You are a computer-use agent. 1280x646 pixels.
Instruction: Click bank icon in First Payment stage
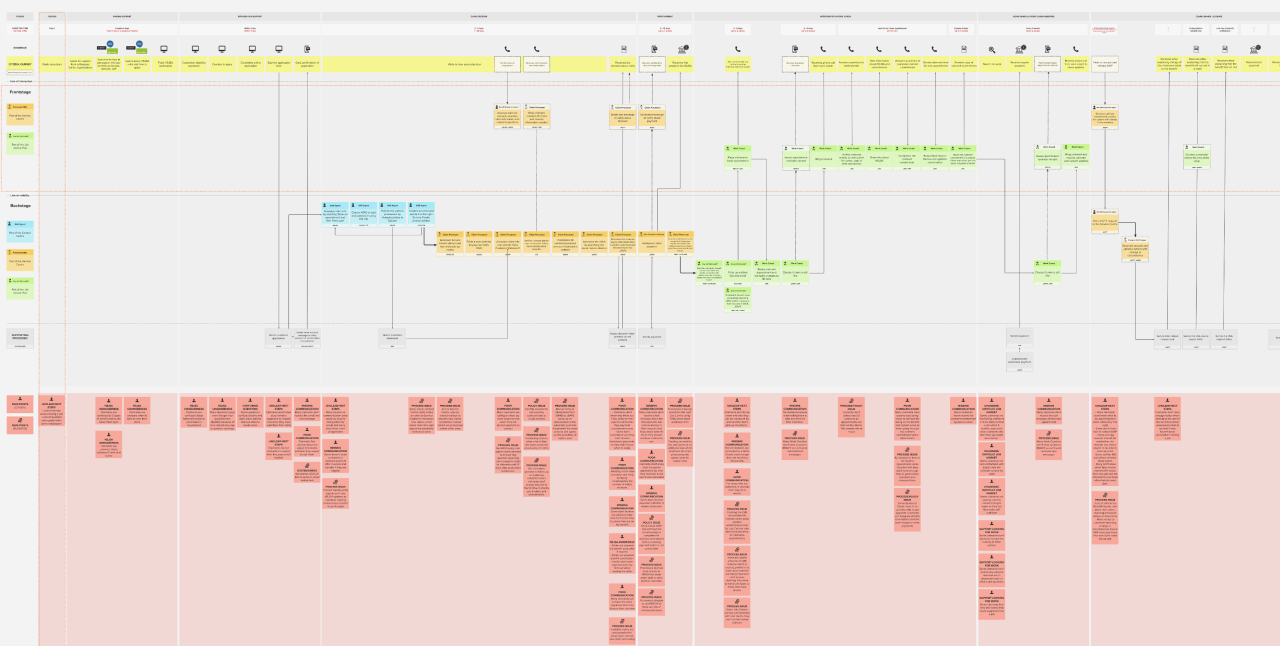click(x=683, y=48)
